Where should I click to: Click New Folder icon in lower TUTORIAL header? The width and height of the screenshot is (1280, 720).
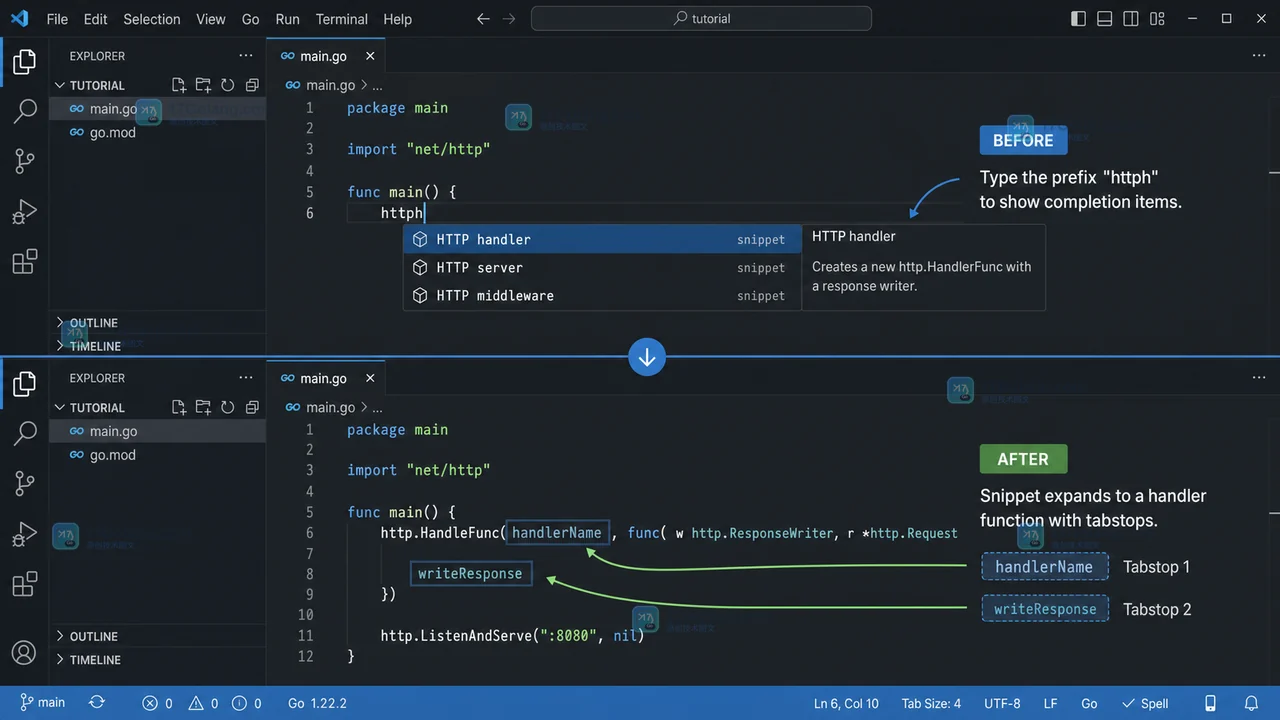point(203,407)
